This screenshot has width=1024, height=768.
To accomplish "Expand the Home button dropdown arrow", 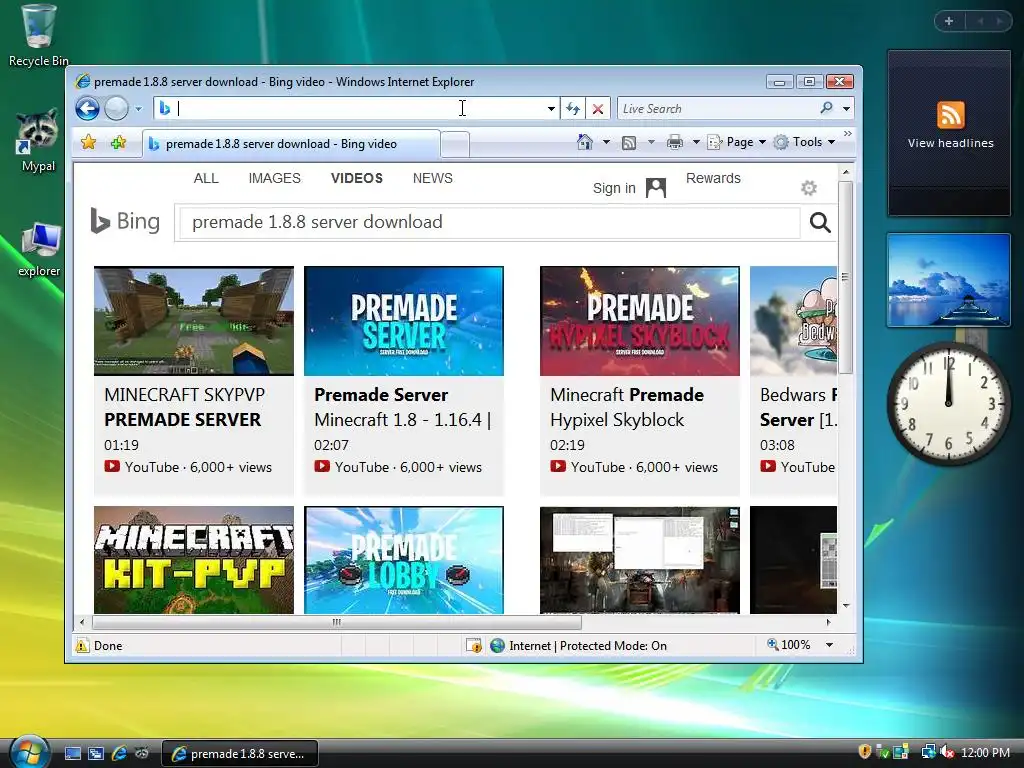I will (606, 142).
